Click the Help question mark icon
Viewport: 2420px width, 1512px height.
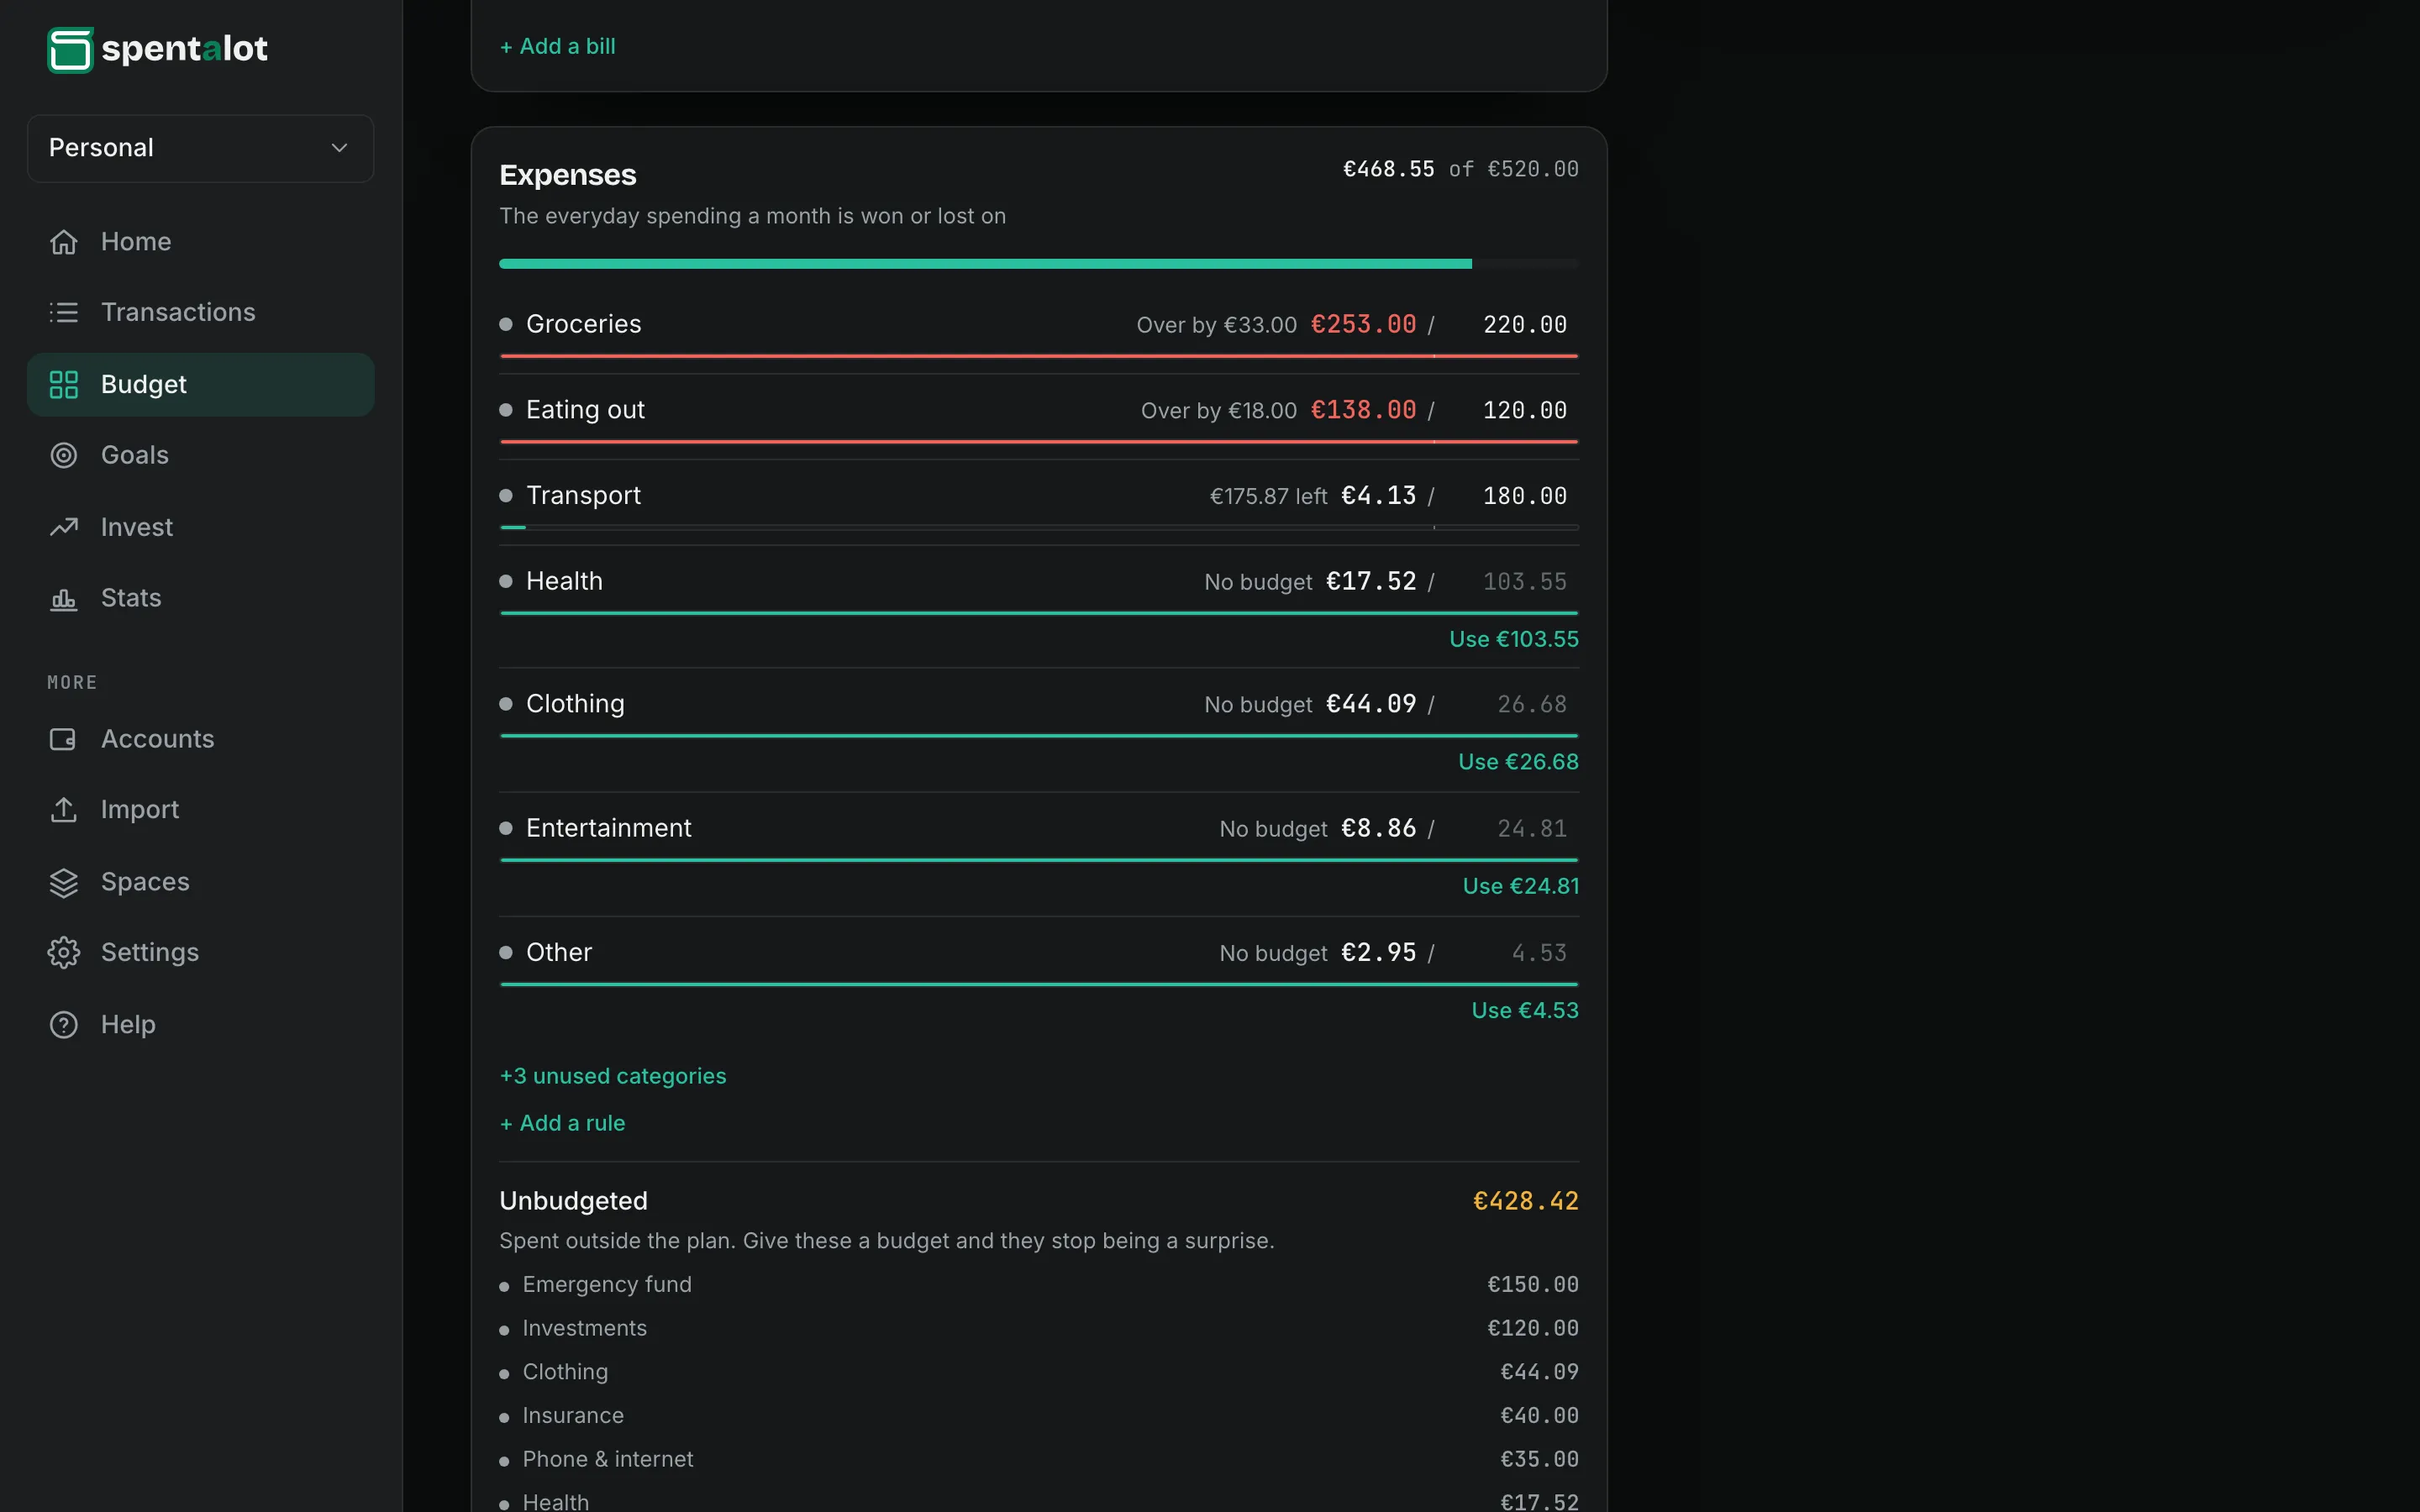click(64, 1025)
